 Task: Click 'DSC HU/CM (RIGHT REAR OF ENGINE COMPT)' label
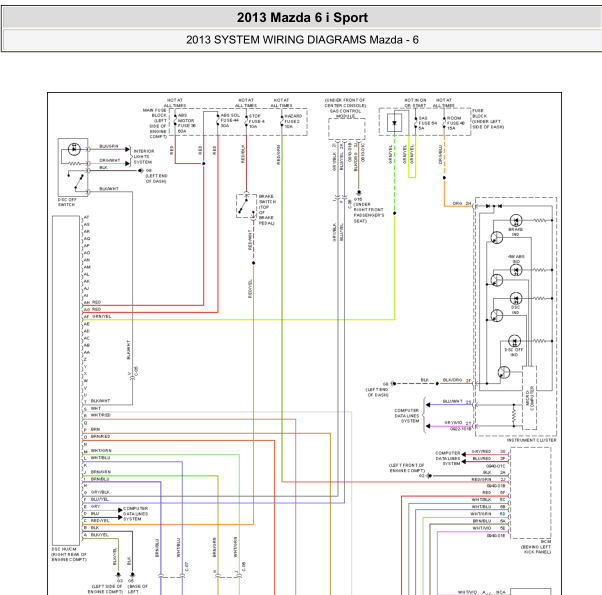pyautogui.click(x=69, y=554)
